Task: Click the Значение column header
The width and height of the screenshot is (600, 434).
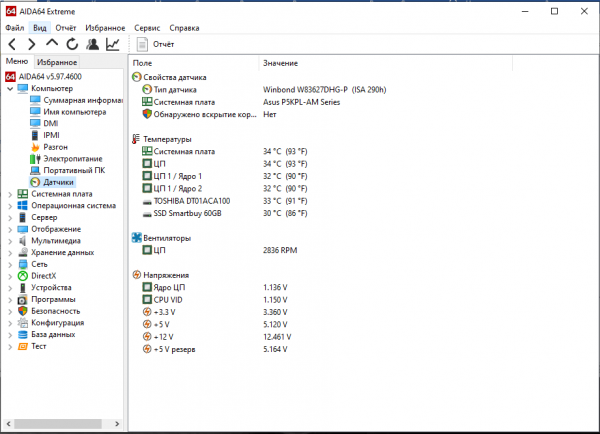Action: pyautogui.click(x=386, y=63)
